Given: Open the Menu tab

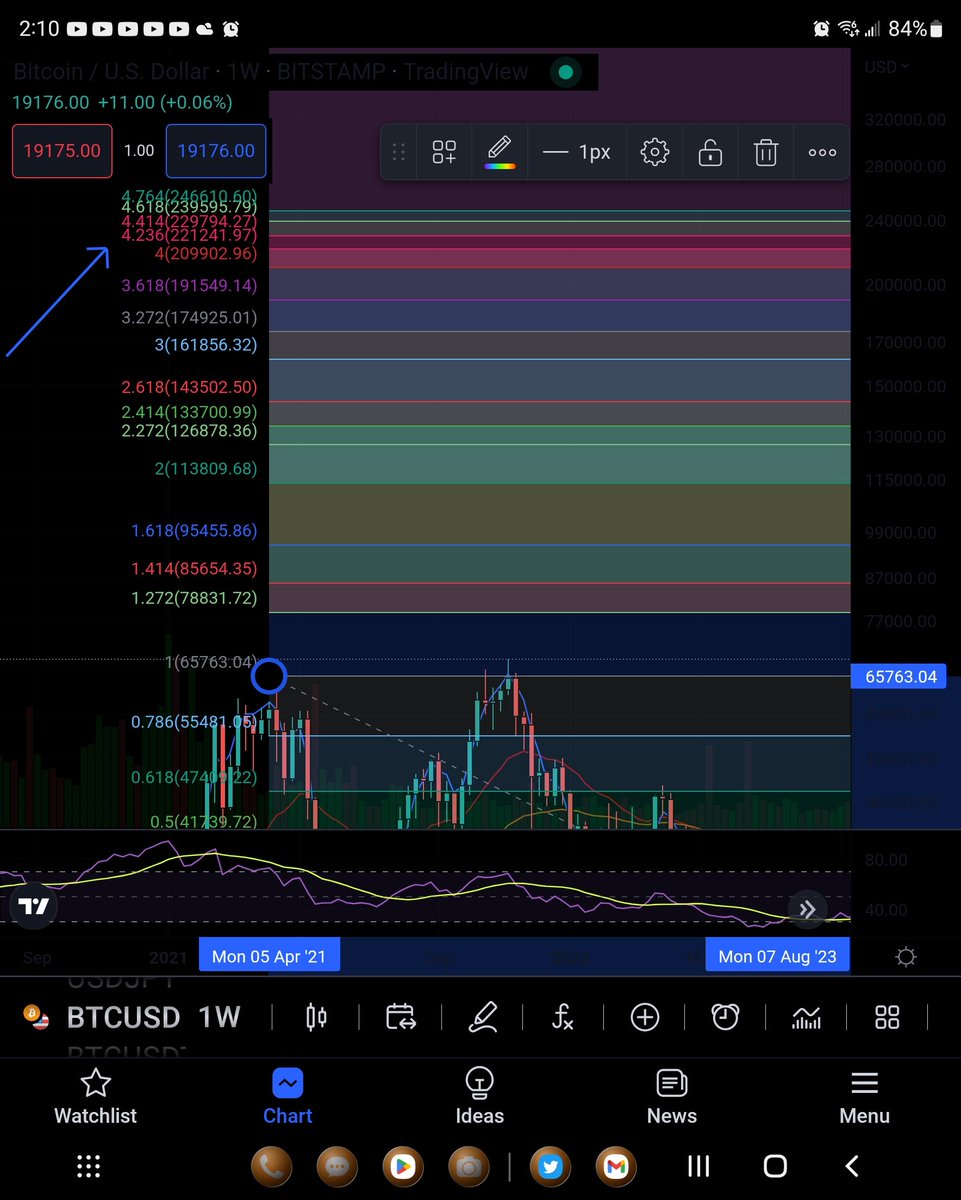Looking at the screenshot, I should [x=864, y=1097].
